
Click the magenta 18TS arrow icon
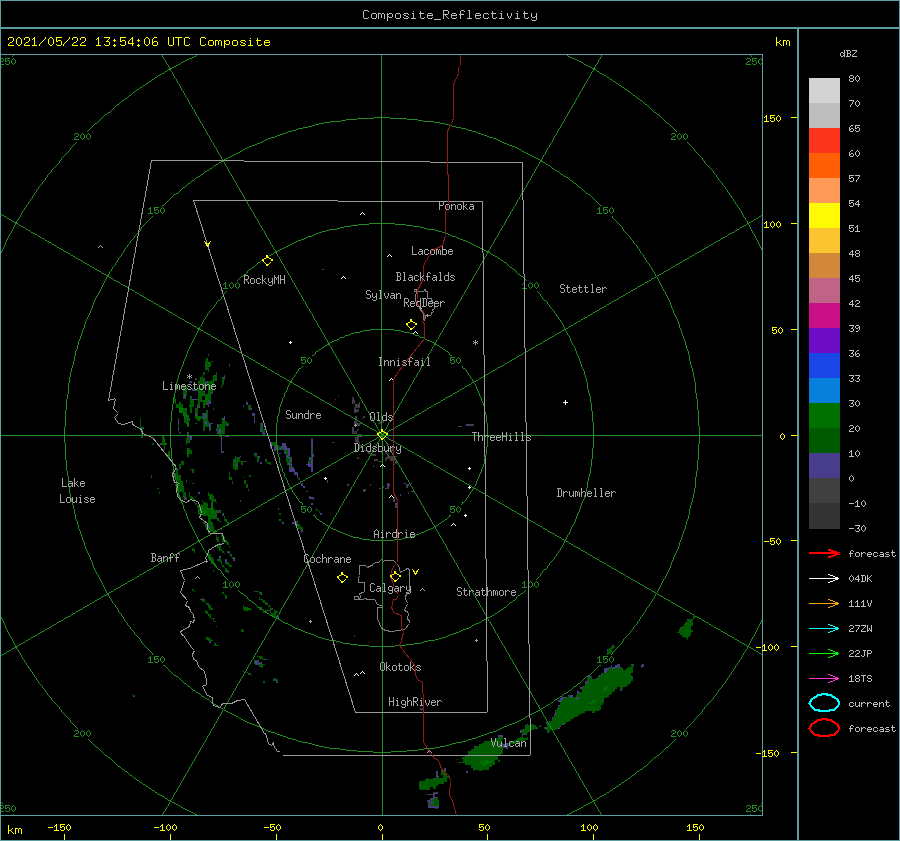click(824, 678)
